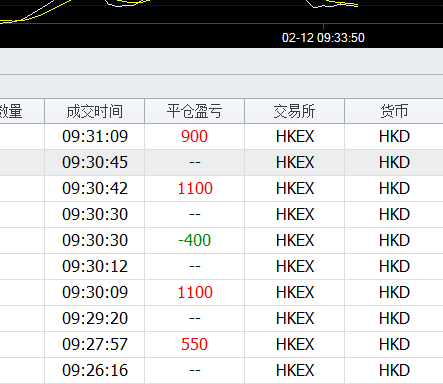Click the profit value 900

click(x=195, y=136)
